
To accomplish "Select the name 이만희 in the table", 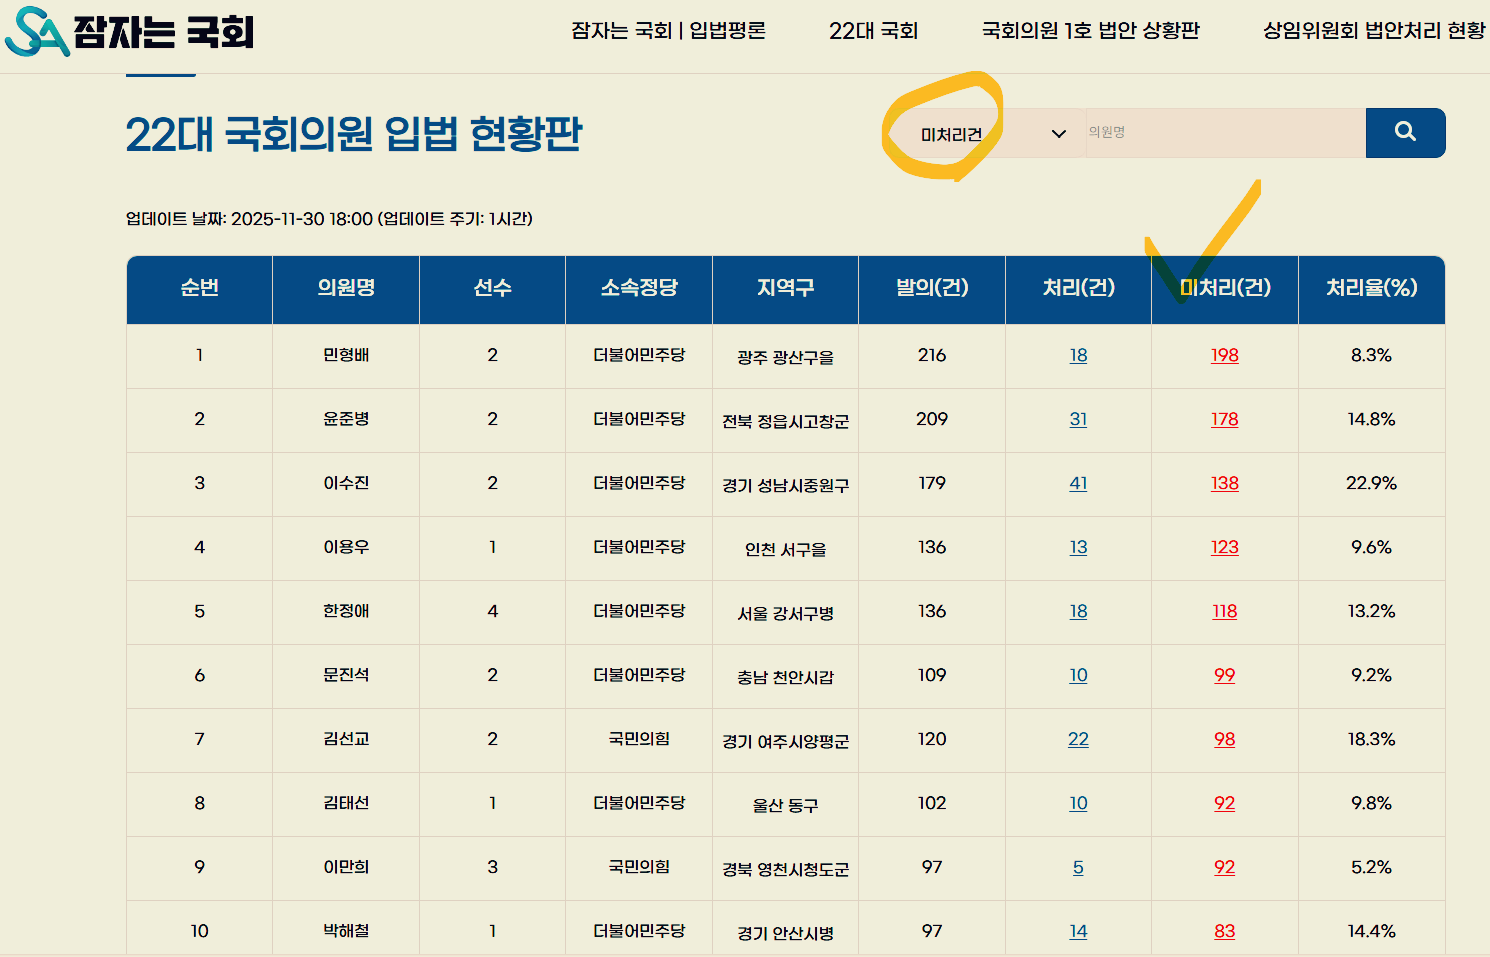I will coord(346,867).
